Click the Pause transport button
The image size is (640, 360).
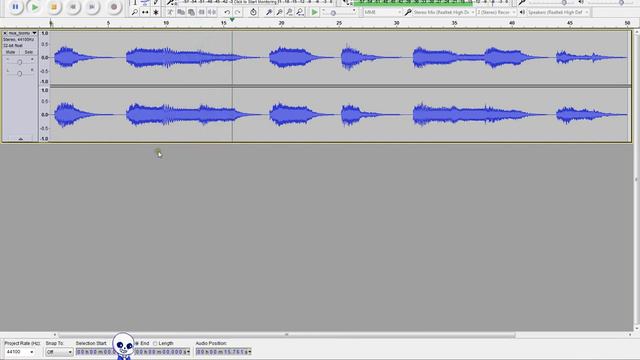click(15, 7)
